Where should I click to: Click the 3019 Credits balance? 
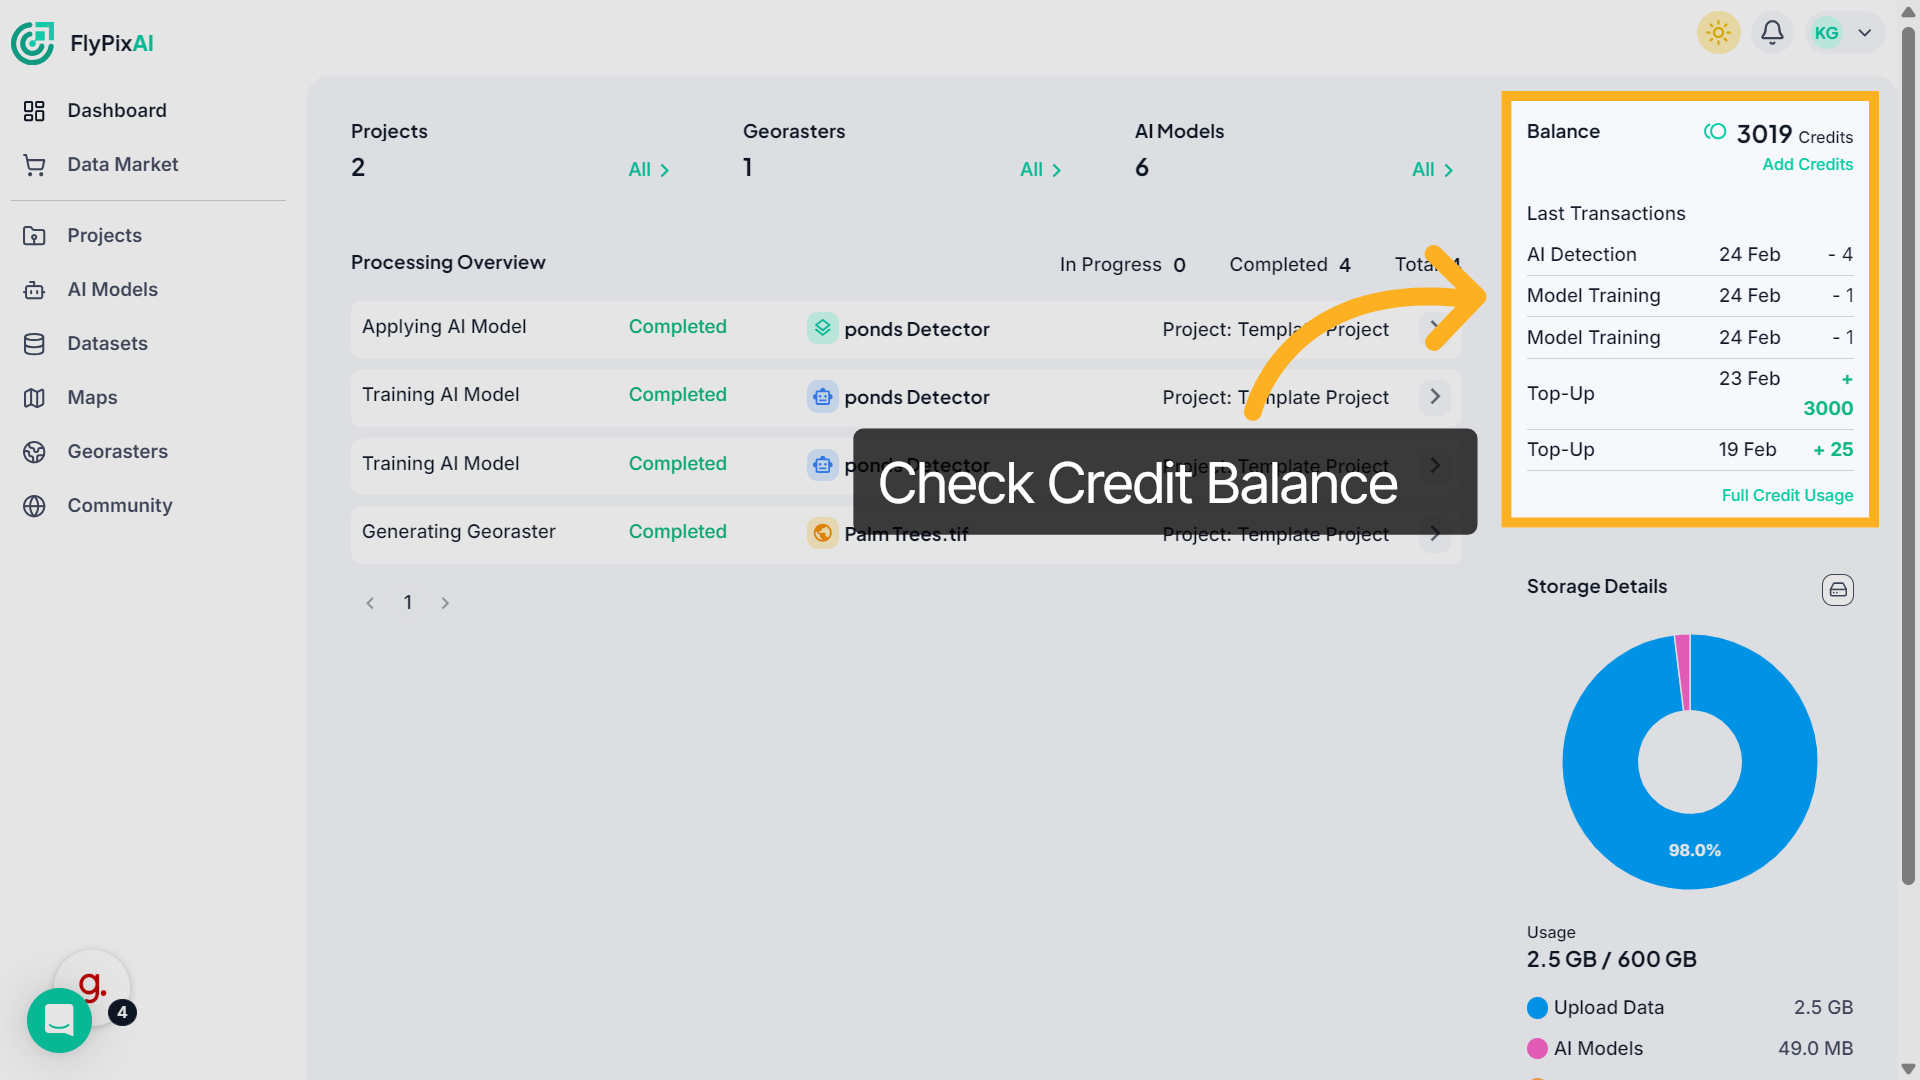[x=1794, y=134]
